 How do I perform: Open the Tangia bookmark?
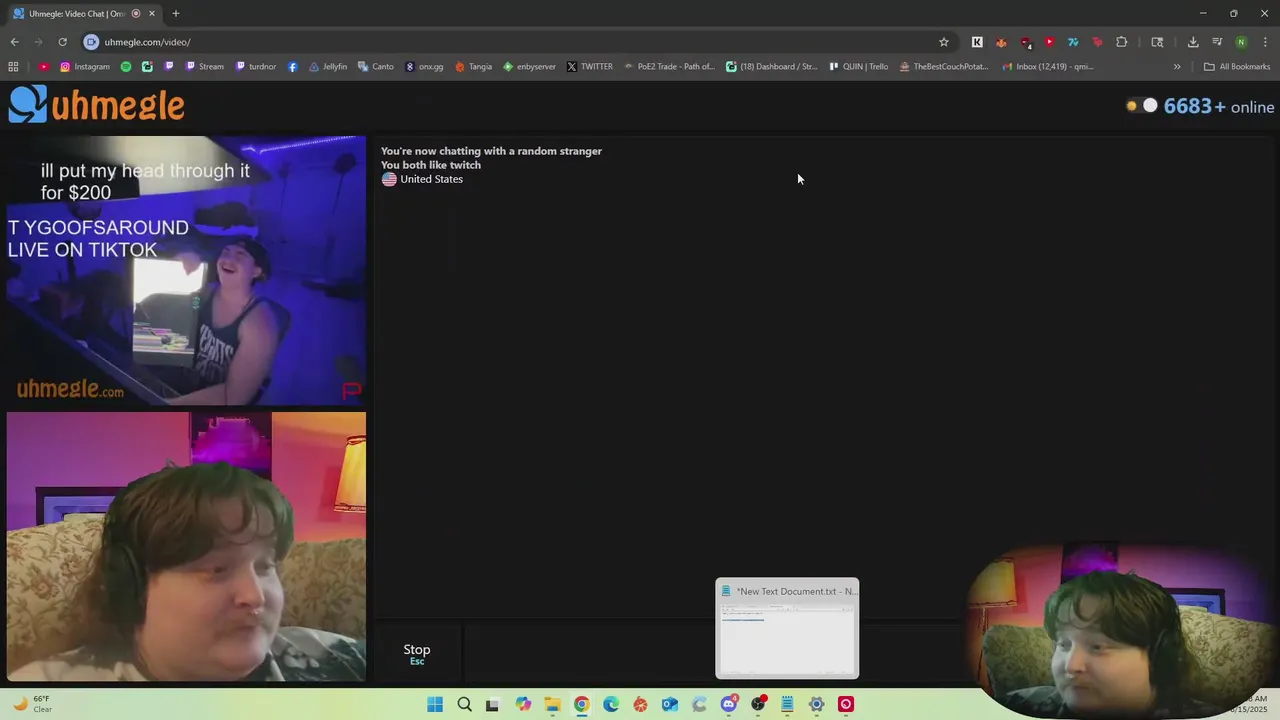[473, 67]
